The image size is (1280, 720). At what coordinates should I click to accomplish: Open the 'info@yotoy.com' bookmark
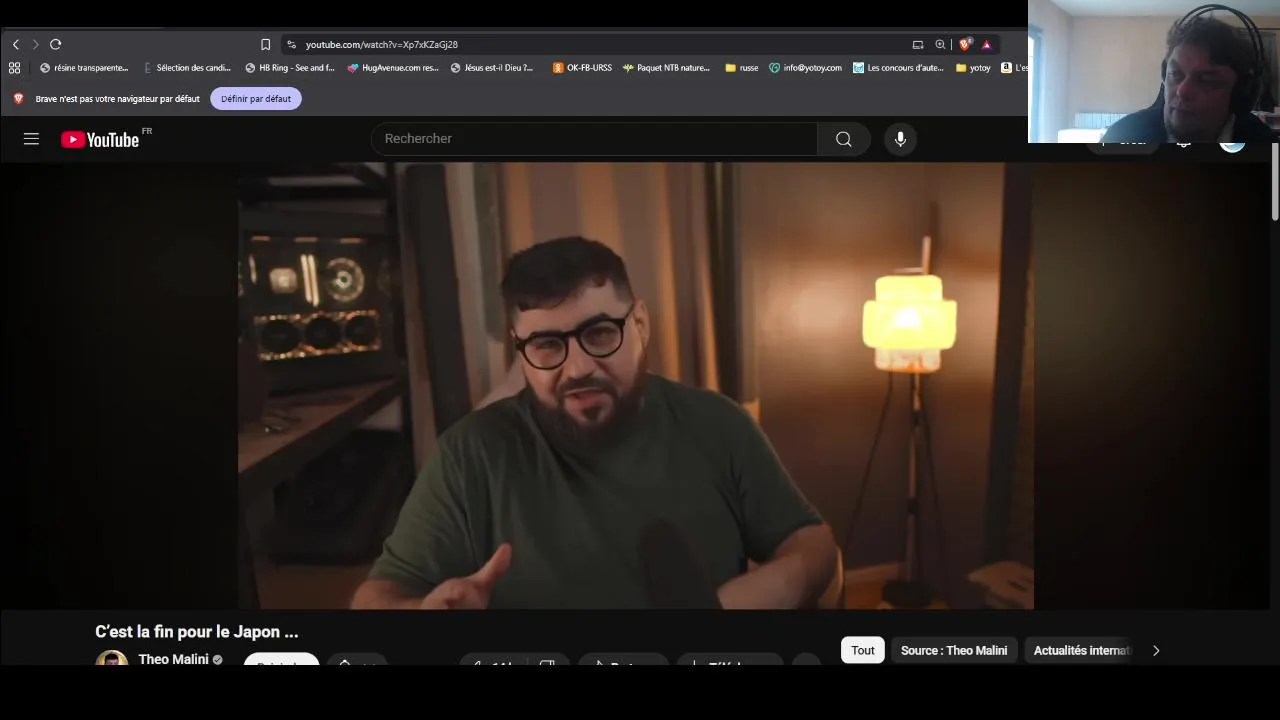(805, 68)
